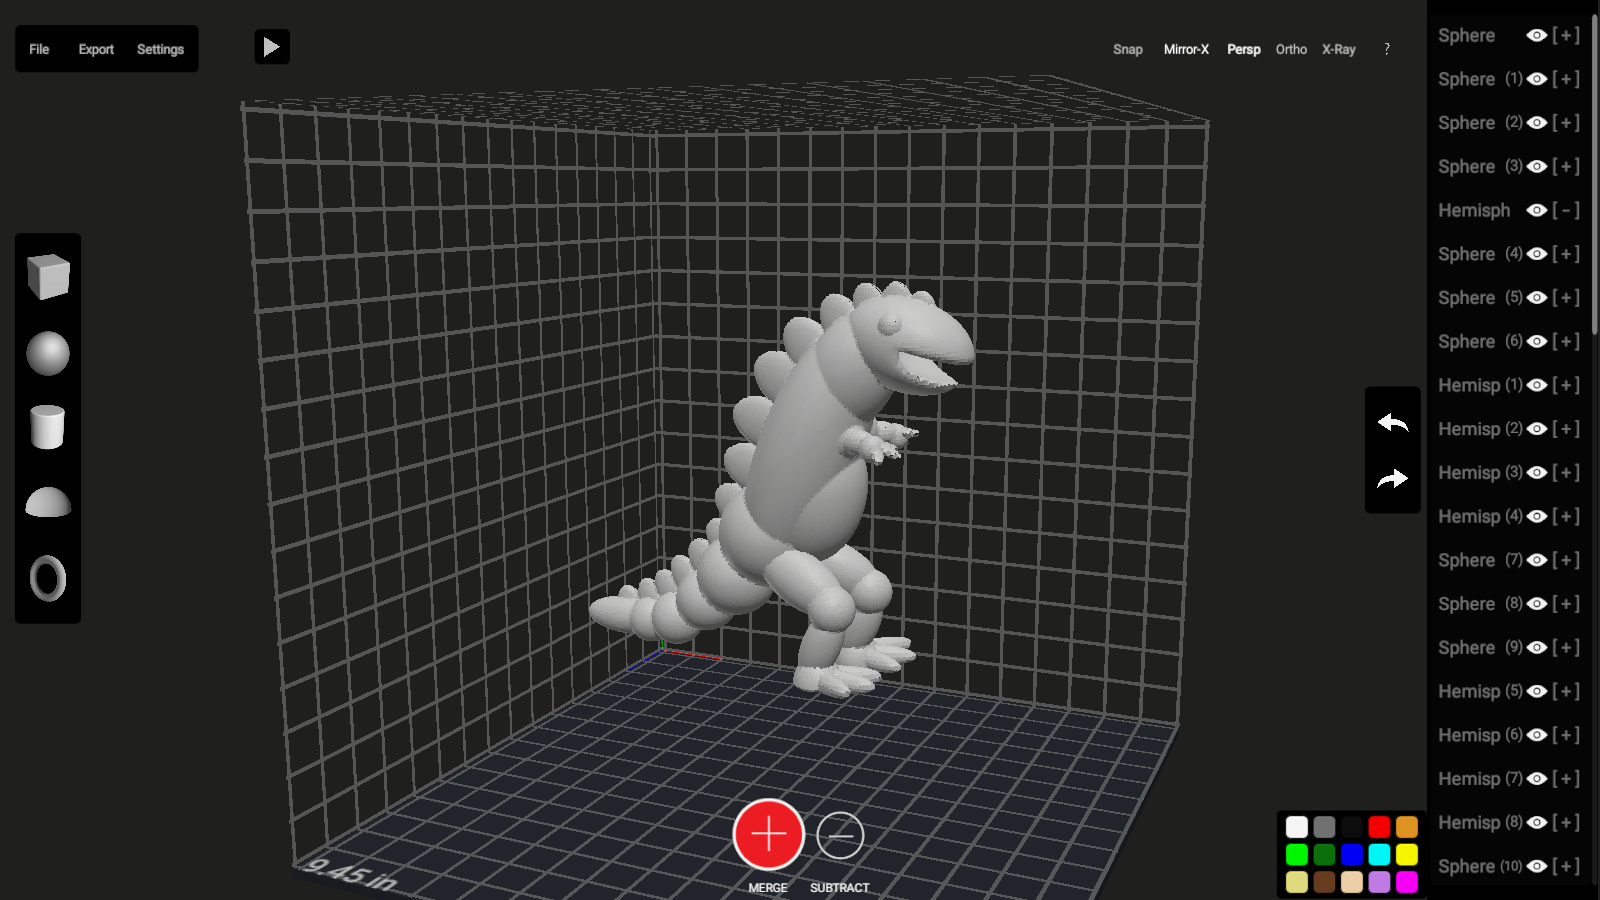1600x900 pixels.
Task: Click the Subtract minus circle button
Action: 840,835
